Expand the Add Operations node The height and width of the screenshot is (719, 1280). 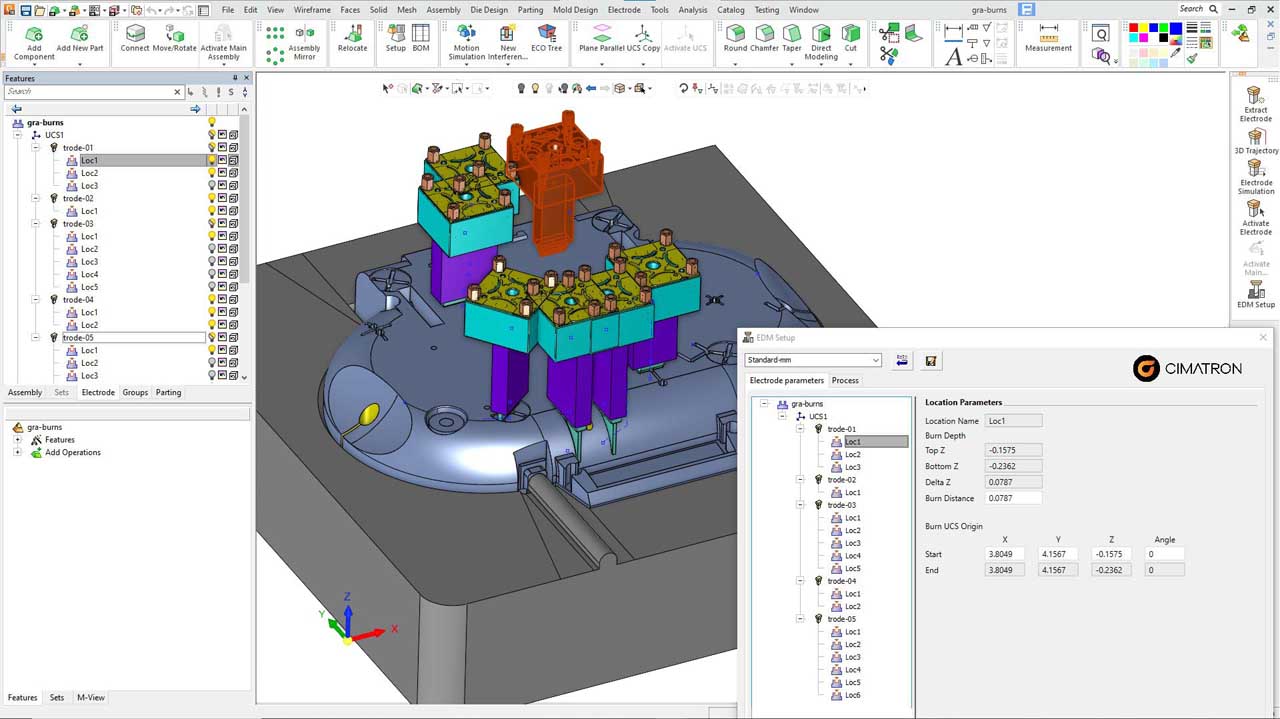point(18,452)
